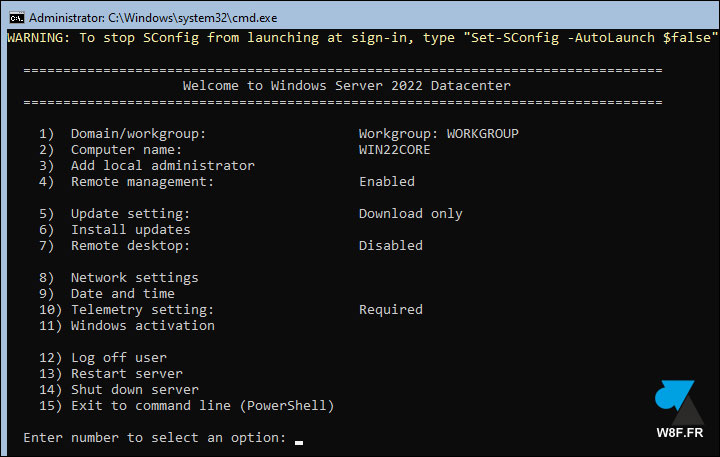
Task: Click 'Update setting:' option 5 label
Action: coord(130,214)
